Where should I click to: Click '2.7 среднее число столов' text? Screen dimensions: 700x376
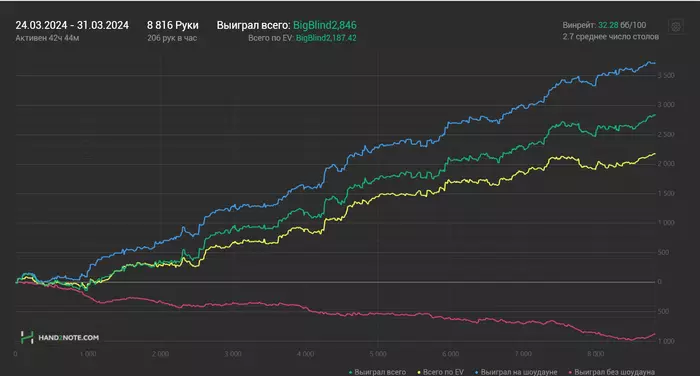[610, 37]
